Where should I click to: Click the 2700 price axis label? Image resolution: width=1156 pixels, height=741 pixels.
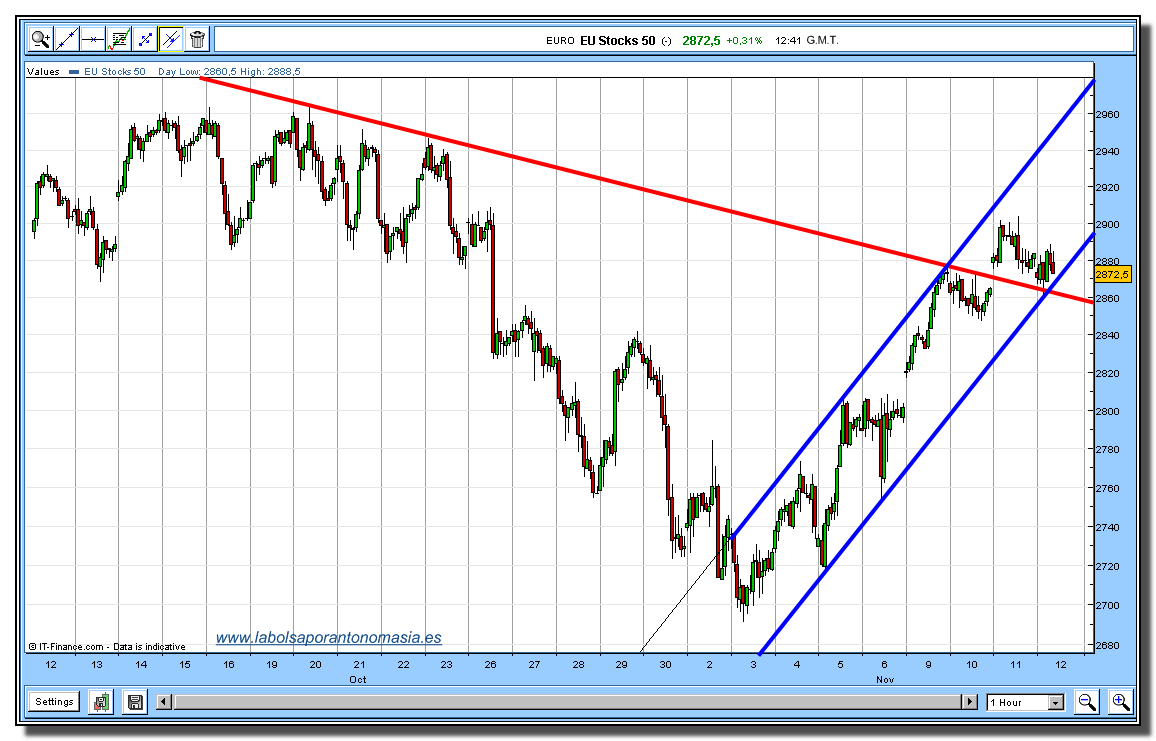tap(1107, 605)
